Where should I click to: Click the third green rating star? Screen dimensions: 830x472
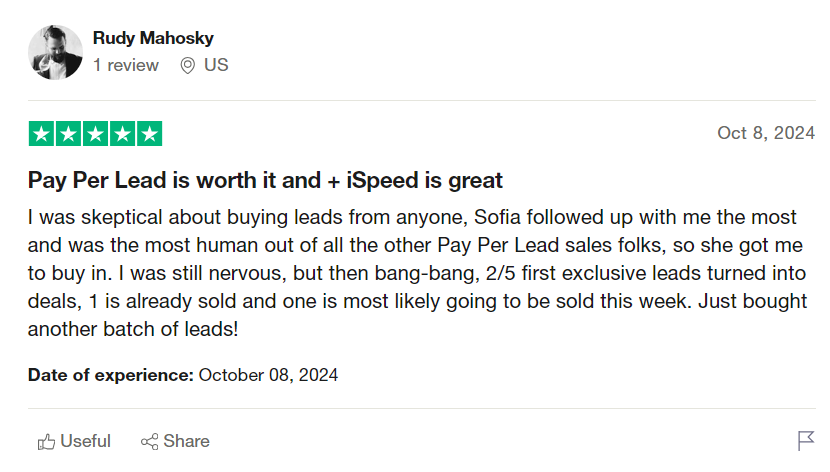pyautogui.click(x=95, y=134)
